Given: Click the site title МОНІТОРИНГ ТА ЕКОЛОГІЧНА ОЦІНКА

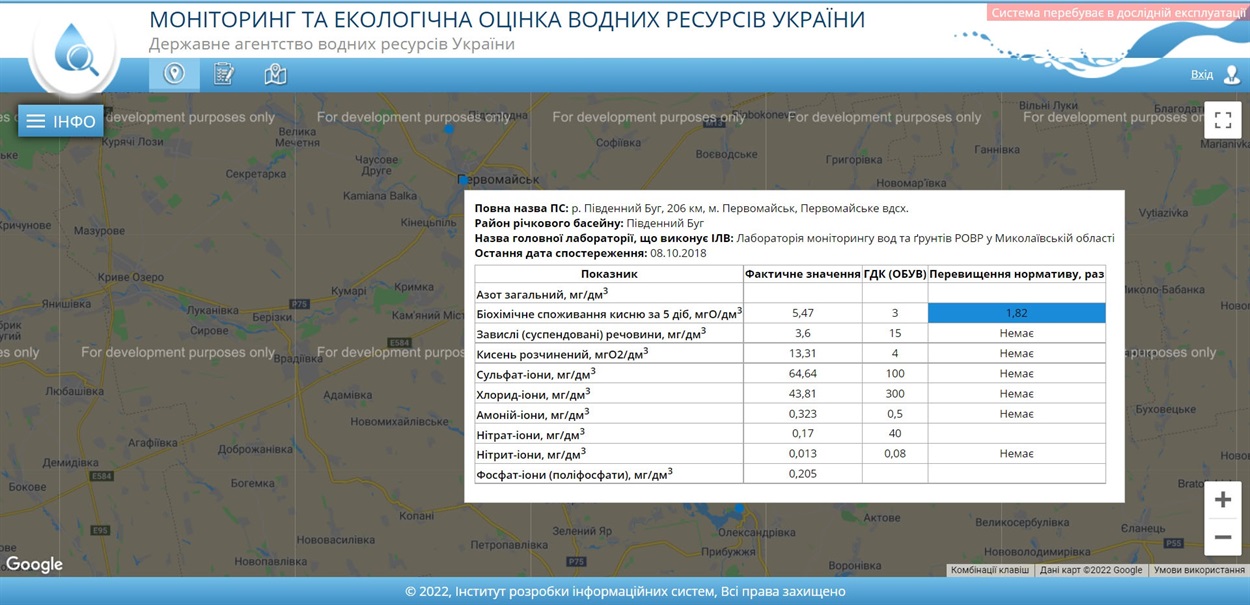Looking at the screenshot, I should coord(507,20).
